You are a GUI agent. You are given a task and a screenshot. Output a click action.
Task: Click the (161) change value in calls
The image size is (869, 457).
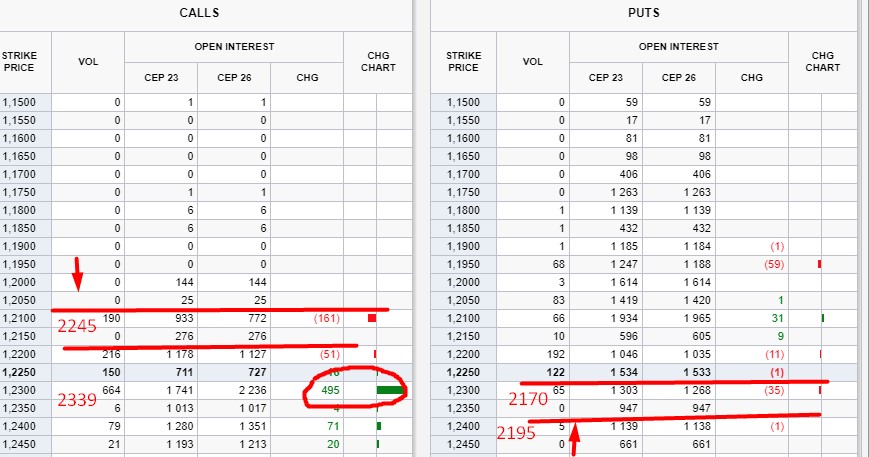(x=326, y=319)
